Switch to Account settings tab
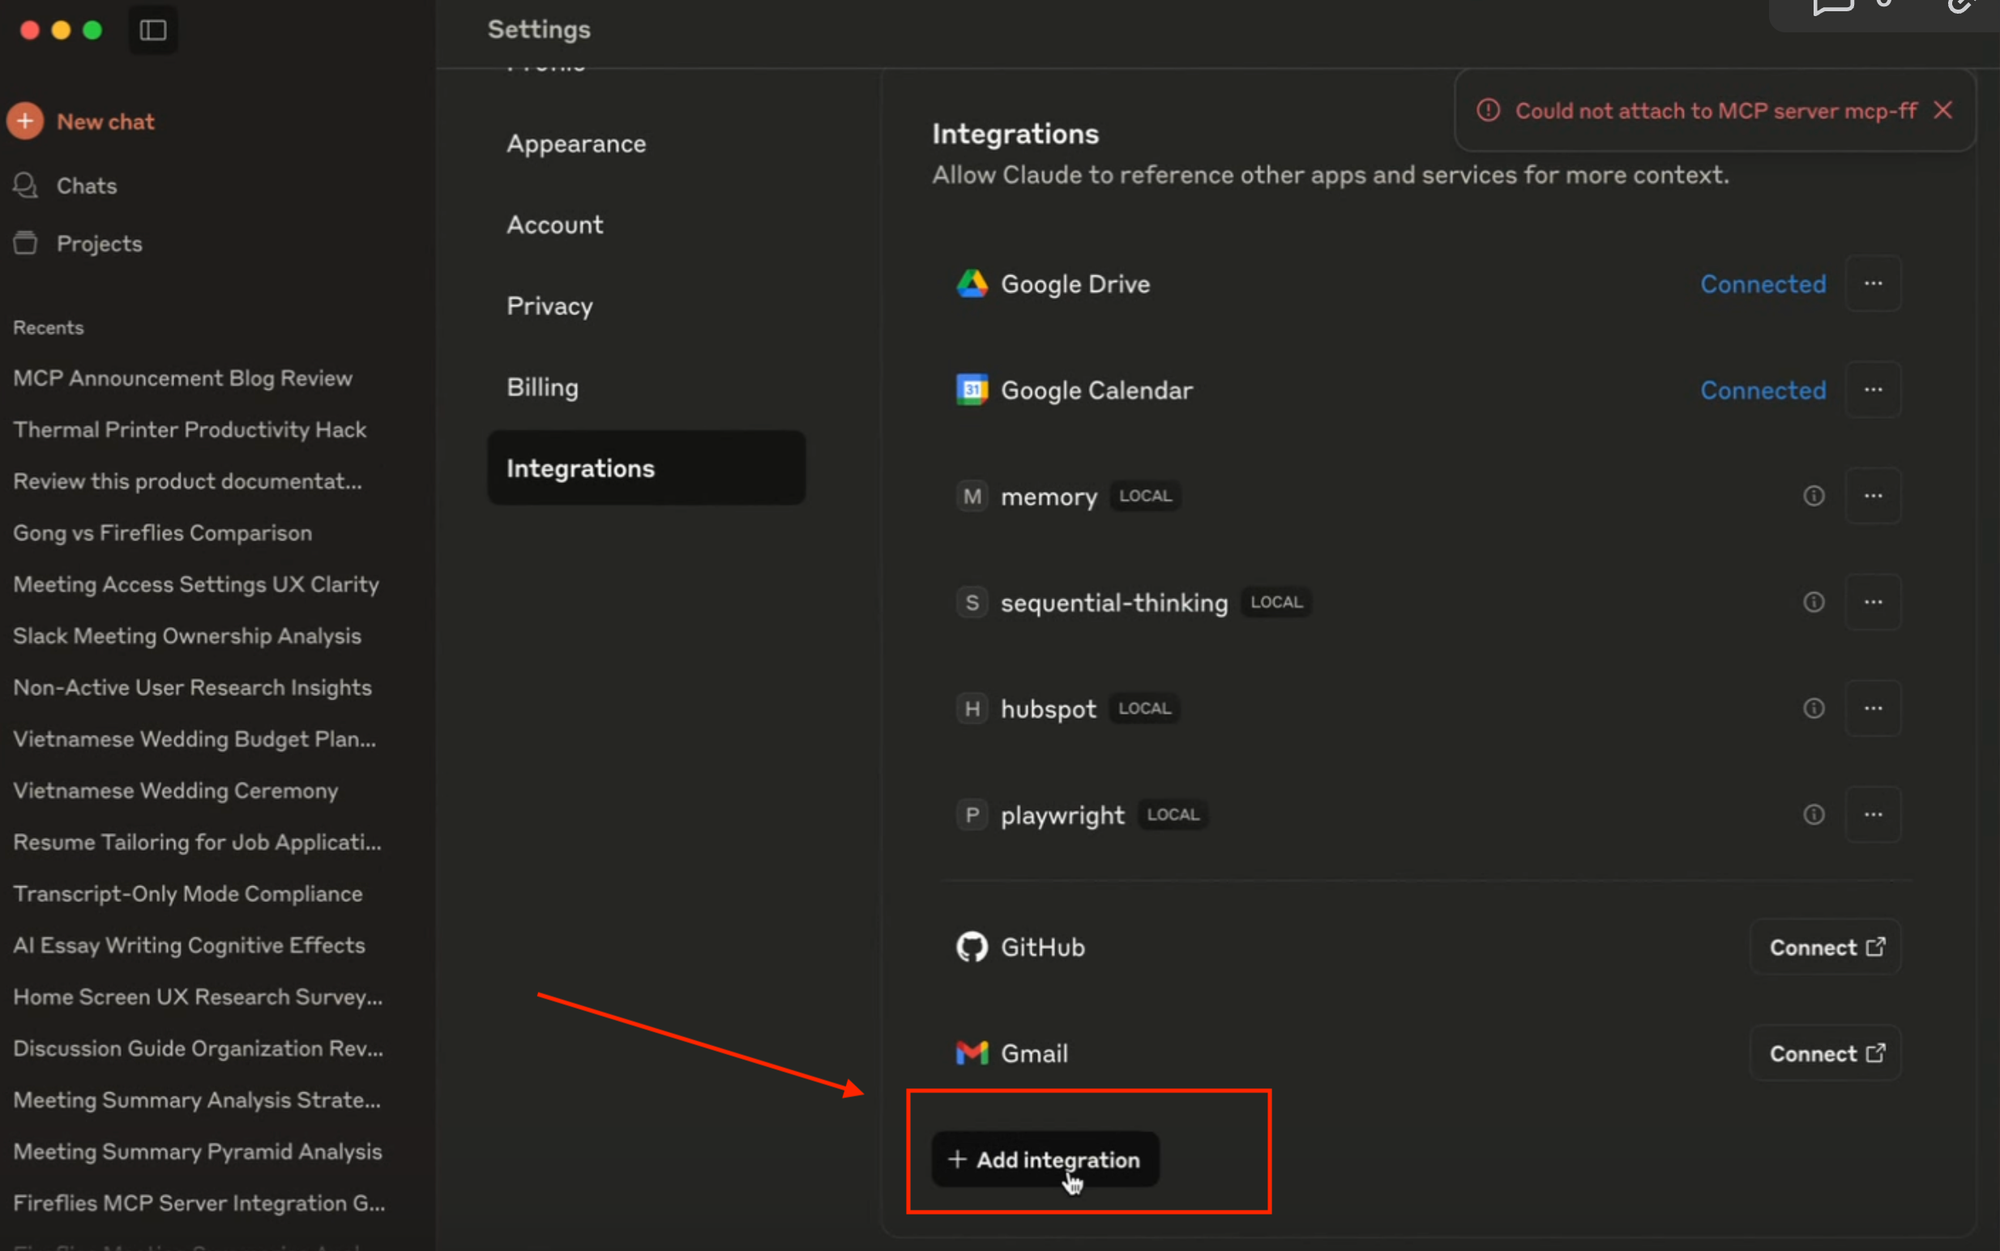Screen dimensions: 2000x1251 pyautogui.click(x=555, y=225)
